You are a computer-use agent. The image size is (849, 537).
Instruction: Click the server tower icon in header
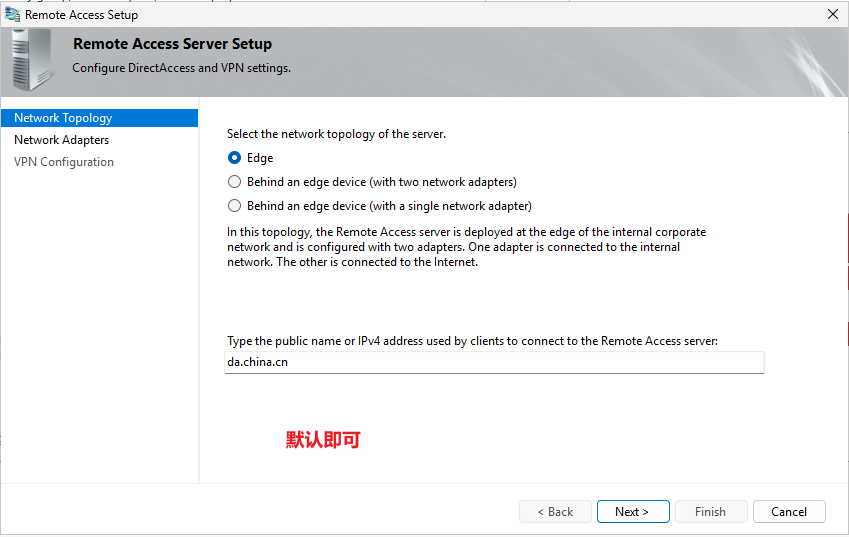31,60
